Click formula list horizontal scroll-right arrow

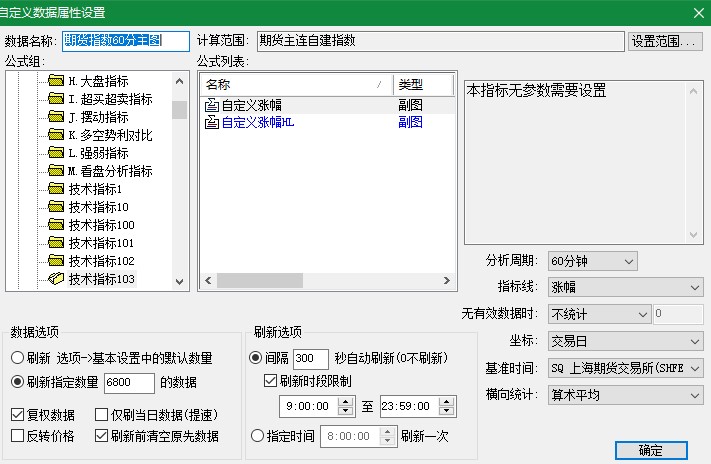tap(447, 280)
